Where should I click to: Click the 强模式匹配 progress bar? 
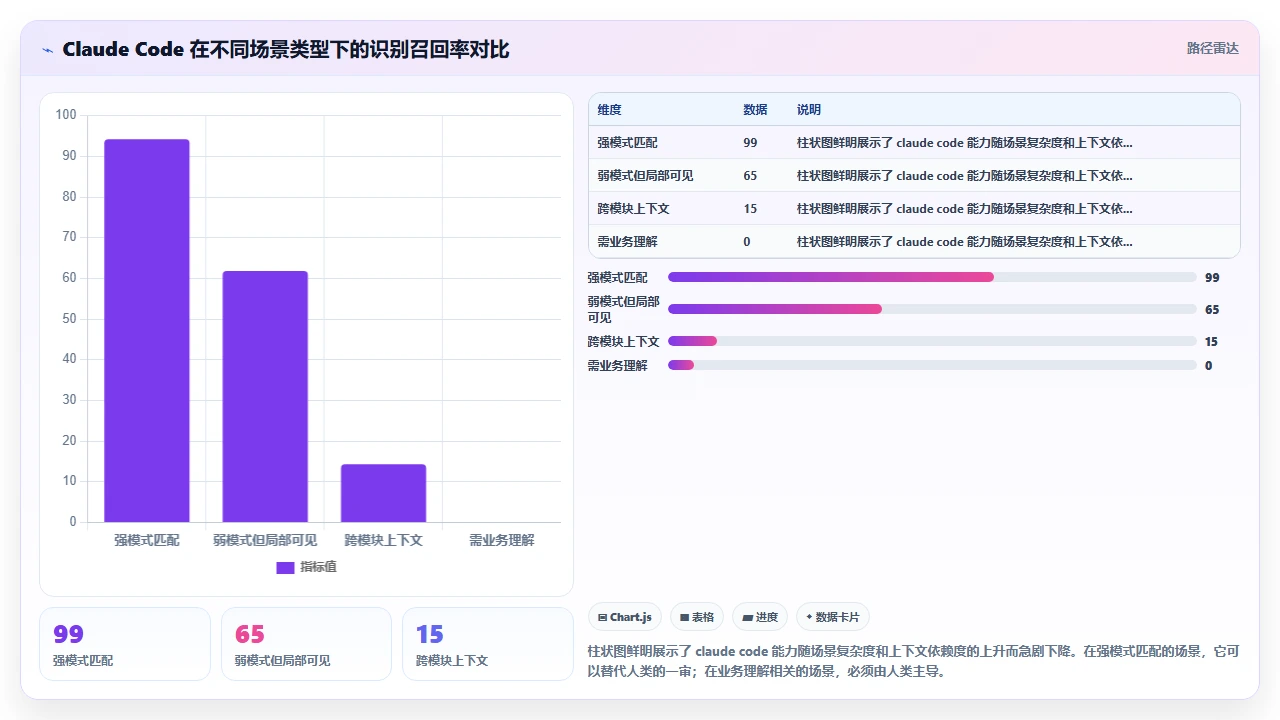point(932,277)
